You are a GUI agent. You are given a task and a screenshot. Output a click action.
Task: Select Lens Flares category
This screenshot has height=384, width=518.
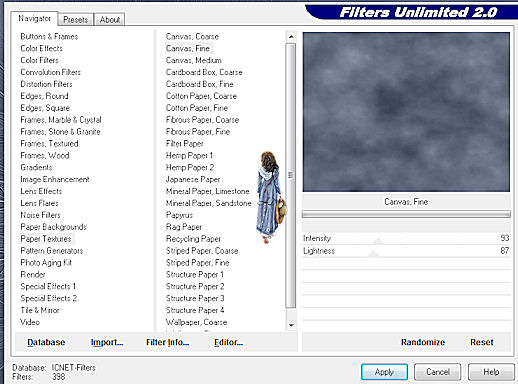point(39,203)
